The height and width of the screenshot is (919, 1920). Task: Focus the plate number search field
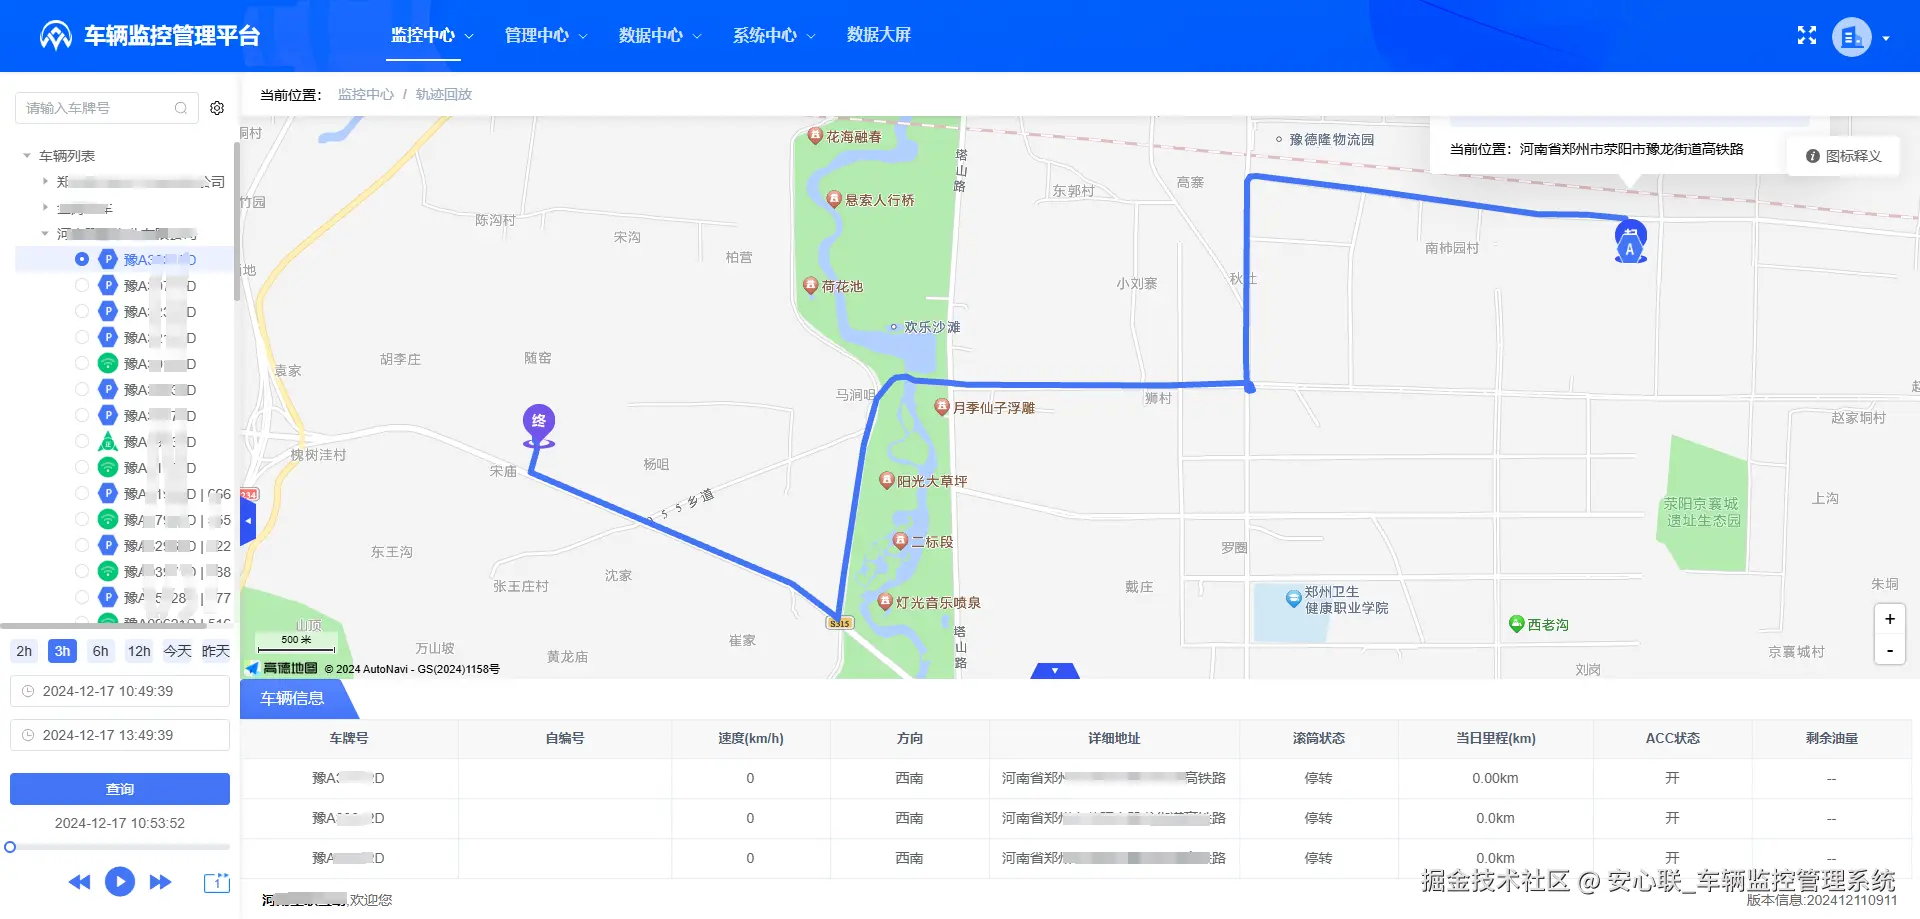click(105, 108)
